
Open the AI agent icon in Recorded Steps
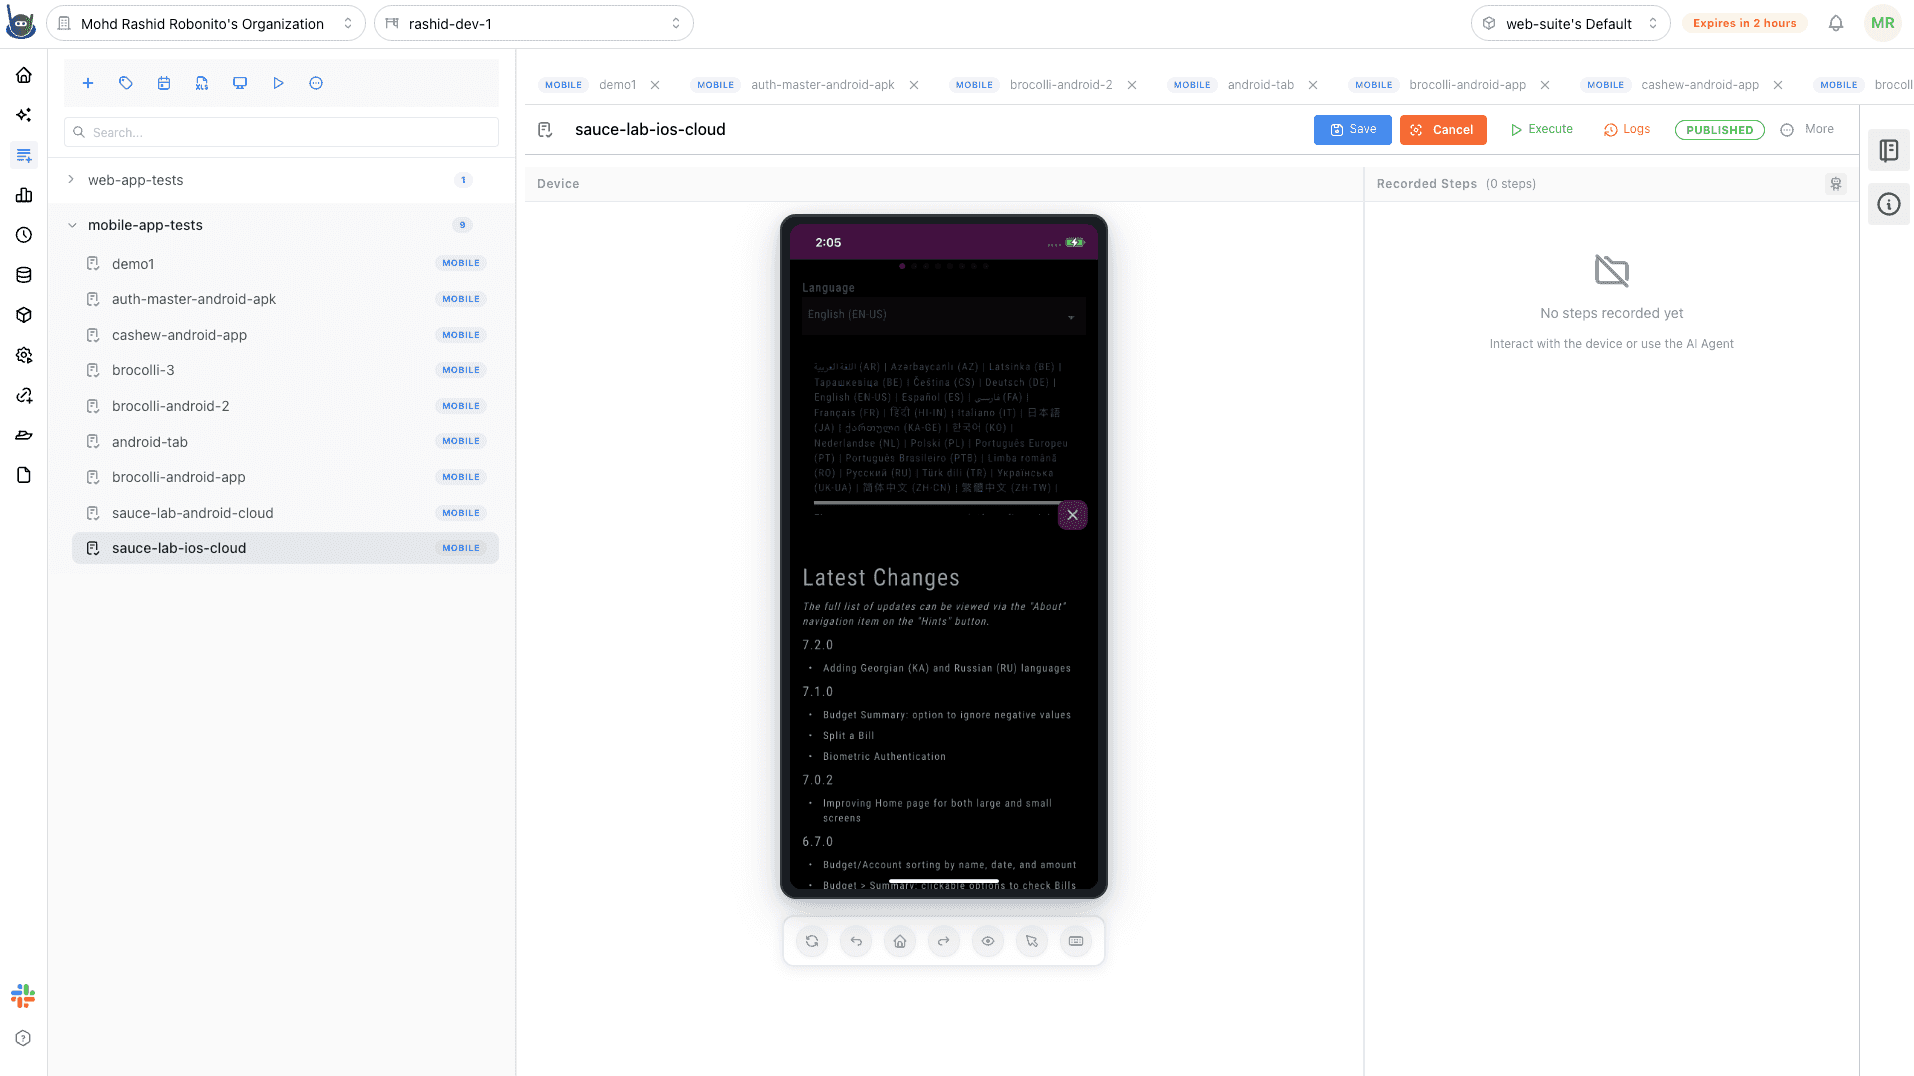(1836, 184)
